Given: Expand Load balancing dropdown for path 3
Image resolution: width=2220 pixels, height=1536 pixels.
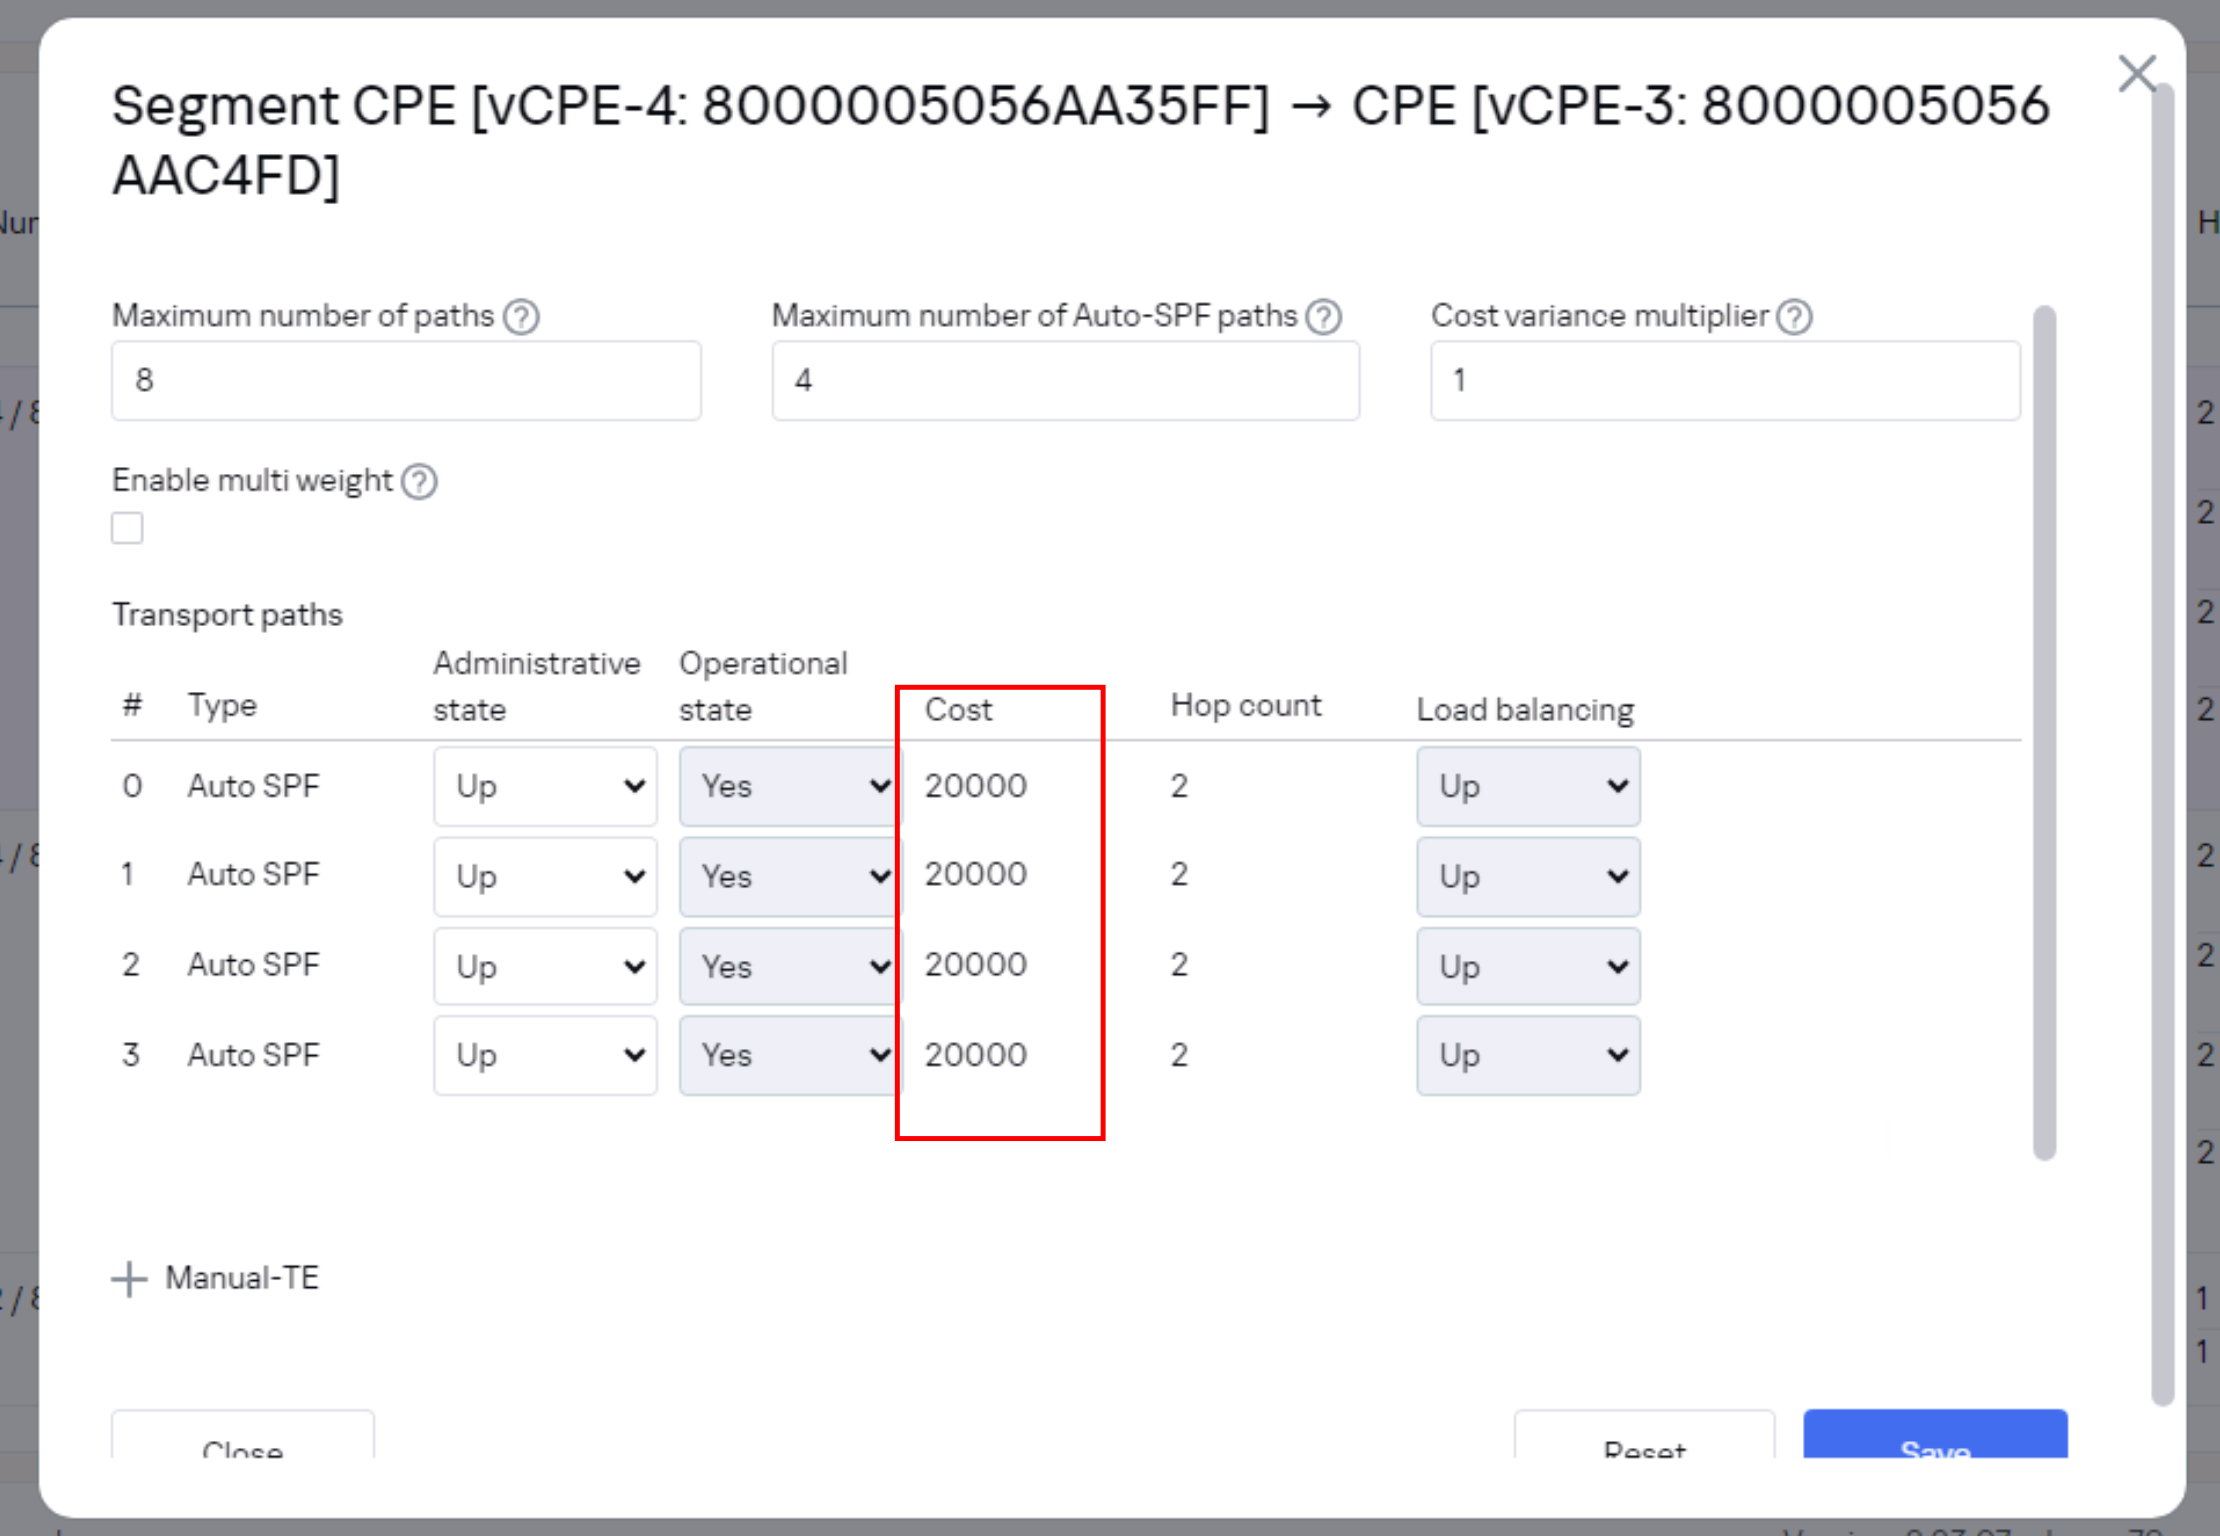Looking at the screenshot, I should 1527,1056.
